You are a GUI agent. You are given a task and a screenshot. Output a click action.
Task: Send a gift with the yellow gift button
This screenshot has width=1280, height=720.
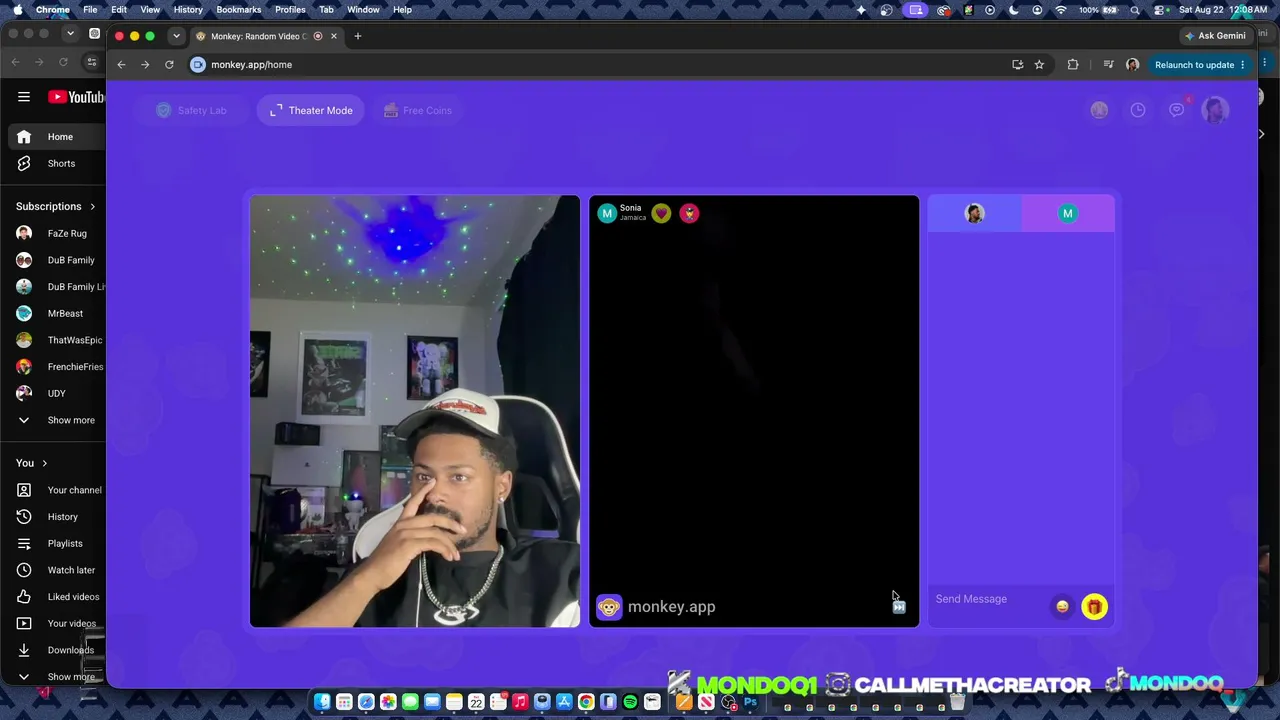tap(1094, 606)
